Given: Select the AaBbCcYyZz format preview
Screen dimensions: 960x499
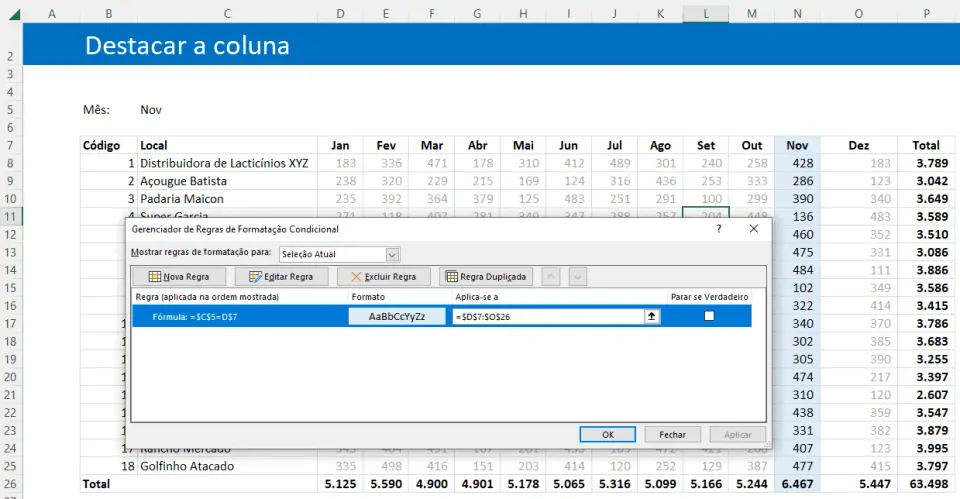Looking at the screenshot, I should [397, 317].
